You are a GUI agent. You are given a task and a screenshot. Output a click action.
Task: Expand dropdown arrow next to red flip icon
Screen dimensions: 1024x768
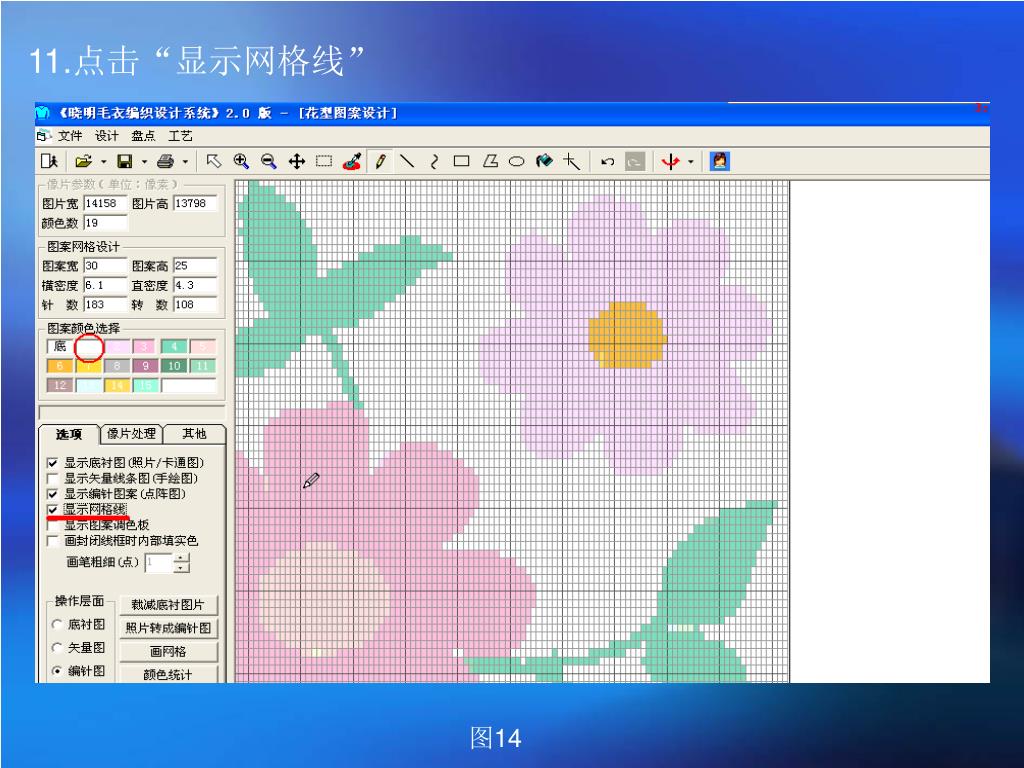click(x=690, y=162)
